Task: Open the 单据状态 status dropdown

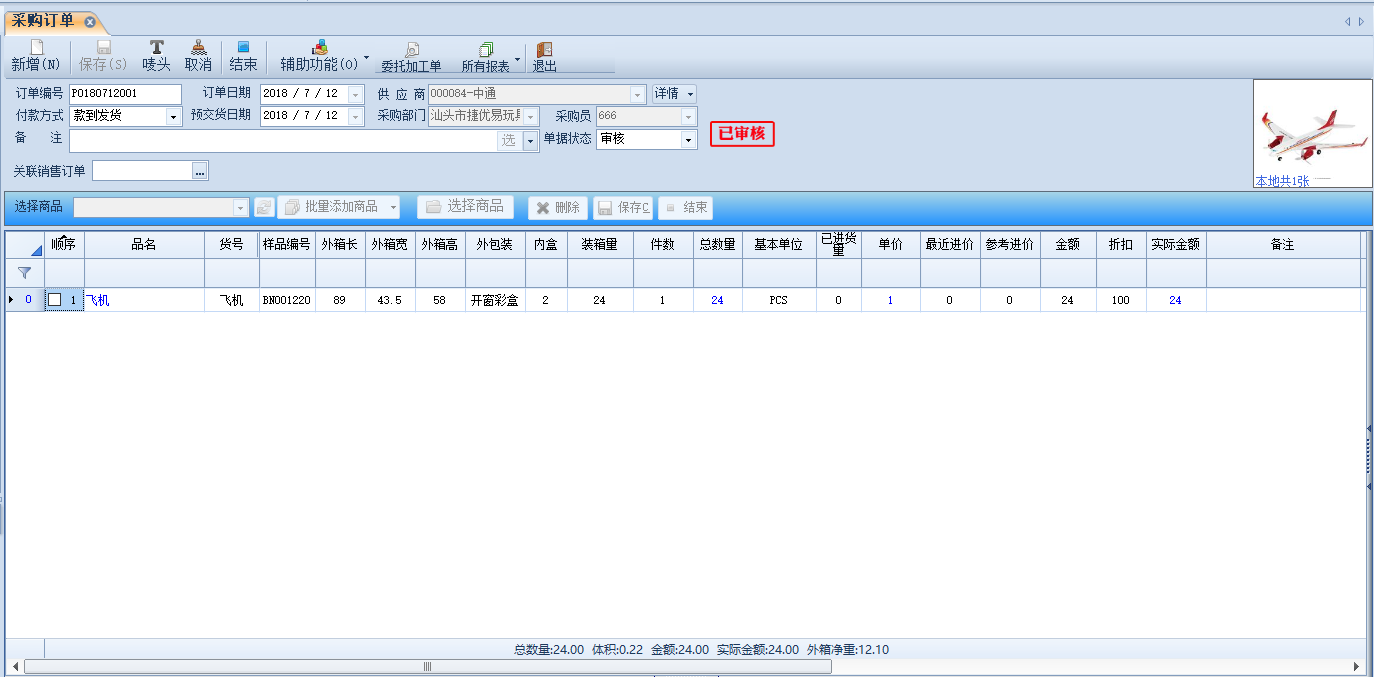Action: pos(688,140)
